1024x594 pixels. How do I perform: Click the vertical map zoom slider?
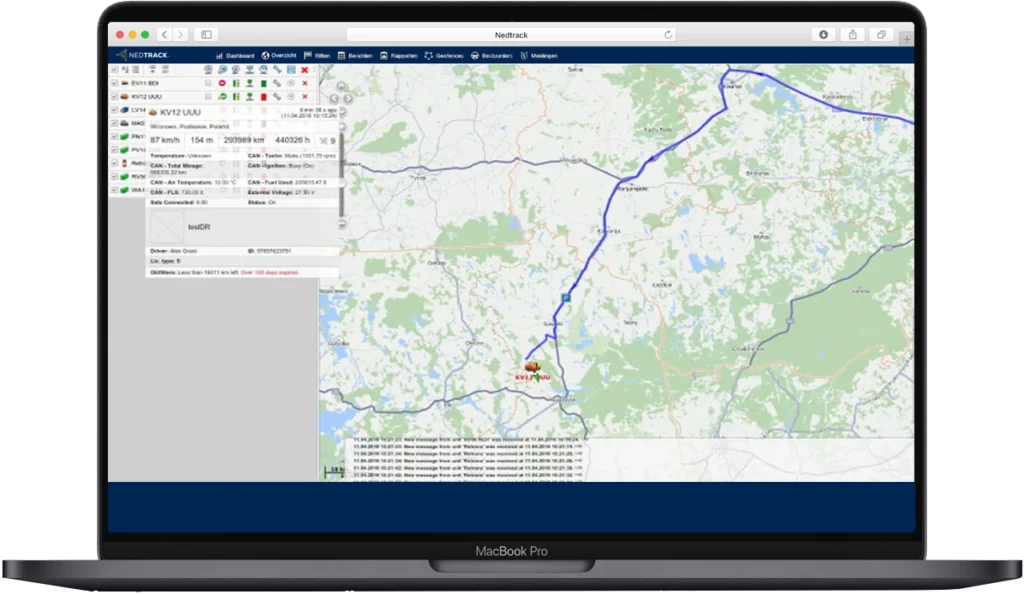[342, 173]
